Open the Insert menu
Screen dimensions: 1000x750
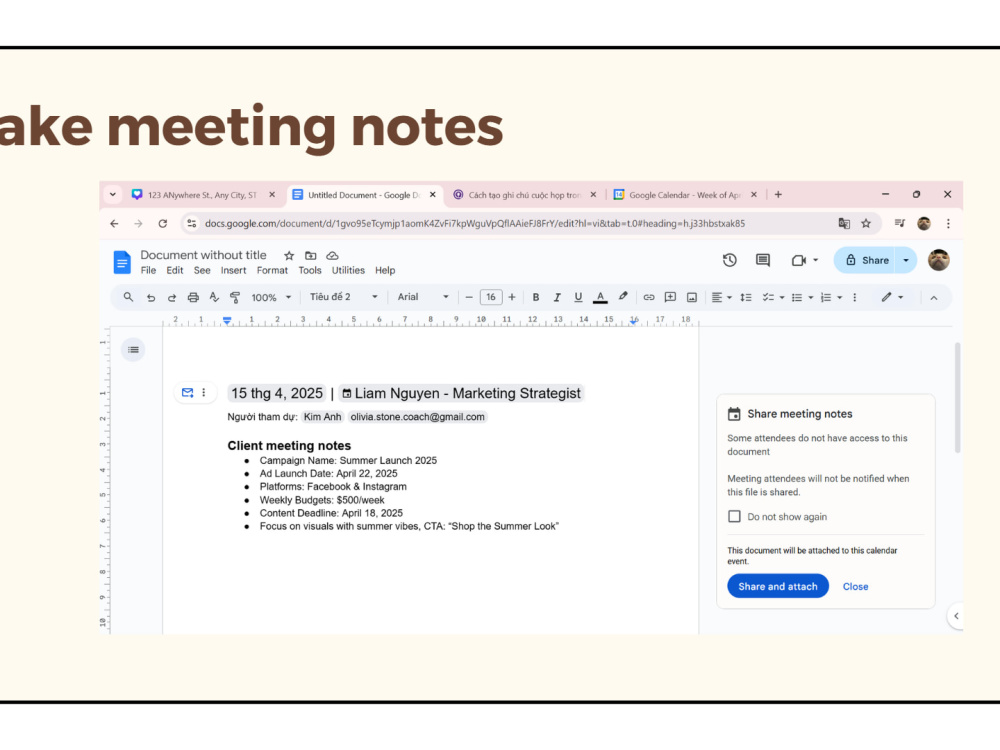(x=233, y=270)
